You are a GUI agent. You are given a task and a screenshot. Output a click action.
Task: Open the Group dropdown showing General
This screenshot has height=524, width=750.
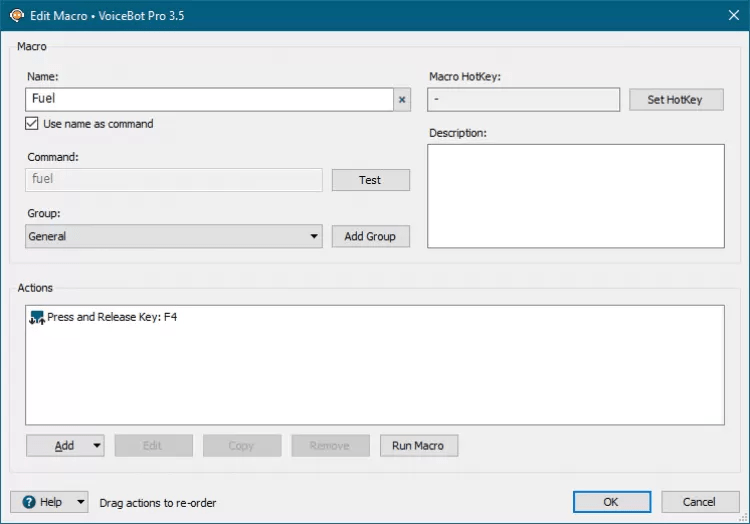tap(174, 236)
